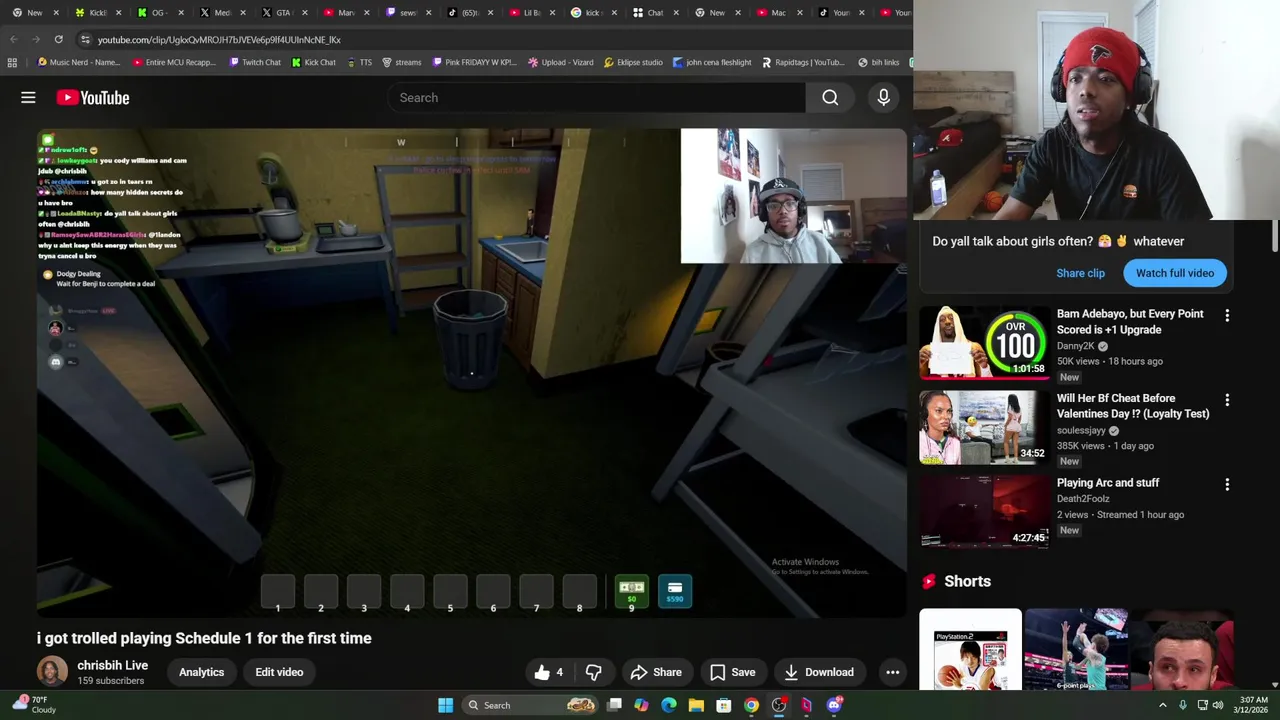Image resolution: width=1280 pixels, height=720 pixels.
Task: Open Google Chrome from taskbar
Action: (751, 705)
